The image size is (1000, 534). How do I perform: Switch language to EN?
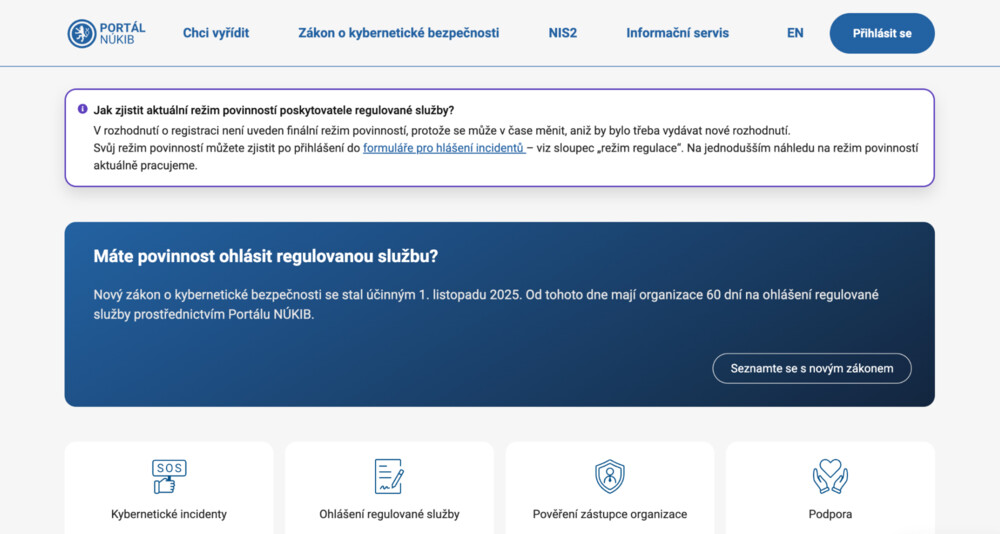click(x=795, y=33)
